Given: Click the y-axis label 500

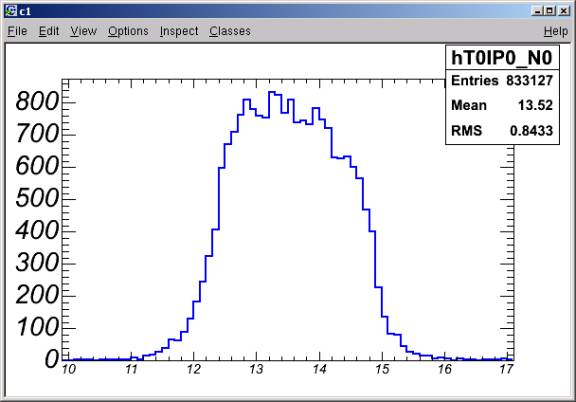Looking at the screenshot, I should 37,199.
